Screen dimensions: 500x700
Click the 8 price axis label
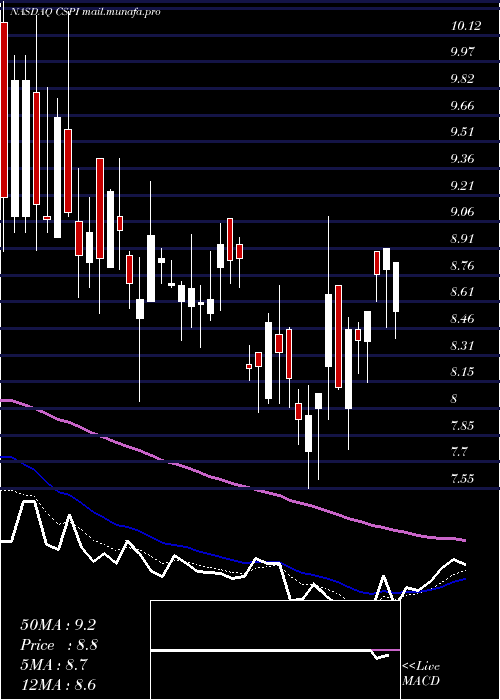click(454, 399)
